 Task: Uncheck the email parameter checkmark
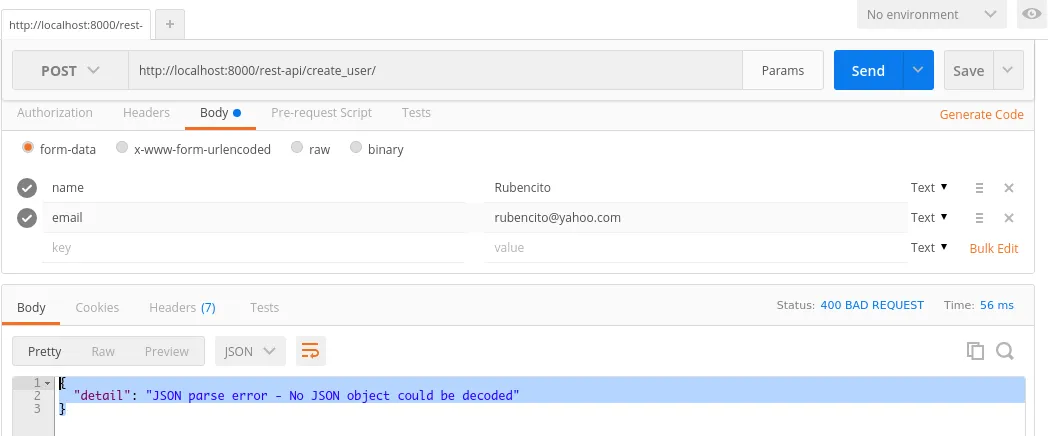[27, 218]
